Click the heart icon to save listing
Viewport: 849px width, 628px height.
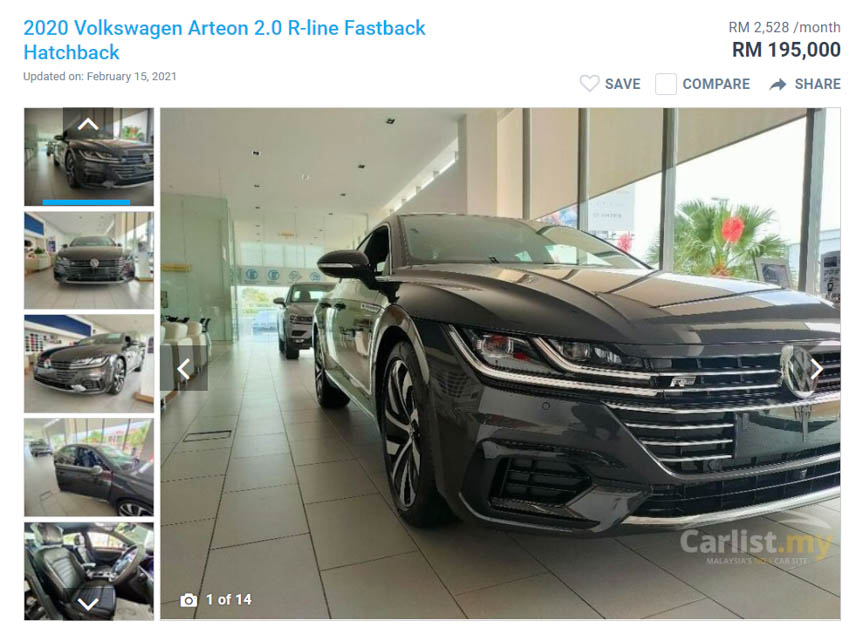[x=589, y=84]
